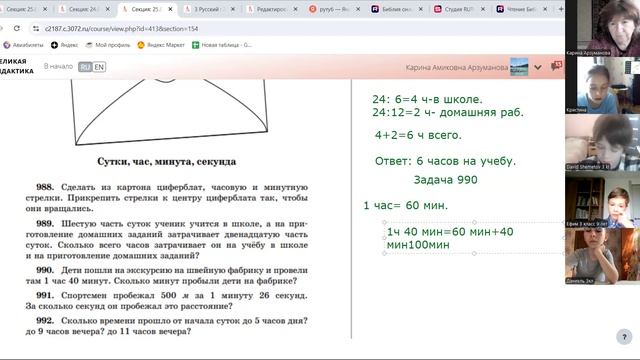The width and height of the screenshot is (640, 360).
Task: Open the Мой профиль bookmark
Action: click(x=108, y=45)
